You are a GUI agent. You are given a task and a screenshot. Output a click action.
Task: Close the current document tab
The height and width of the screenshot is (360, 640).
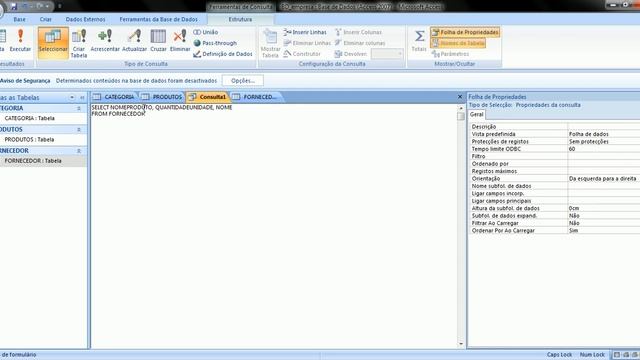click(460, 97)
